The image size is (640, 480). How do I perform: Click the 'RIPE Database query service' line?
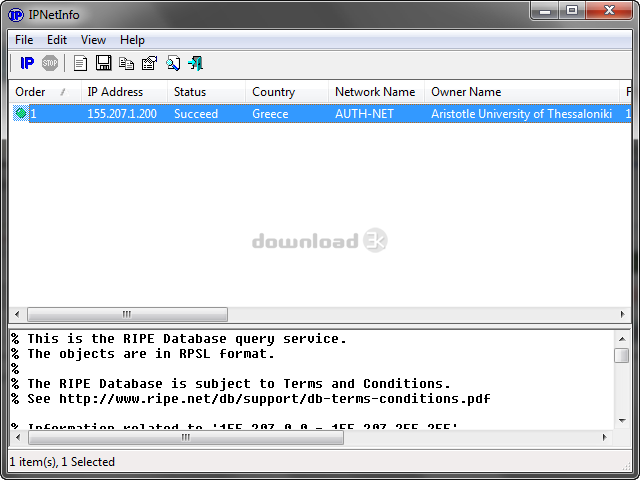pos(179,339)
